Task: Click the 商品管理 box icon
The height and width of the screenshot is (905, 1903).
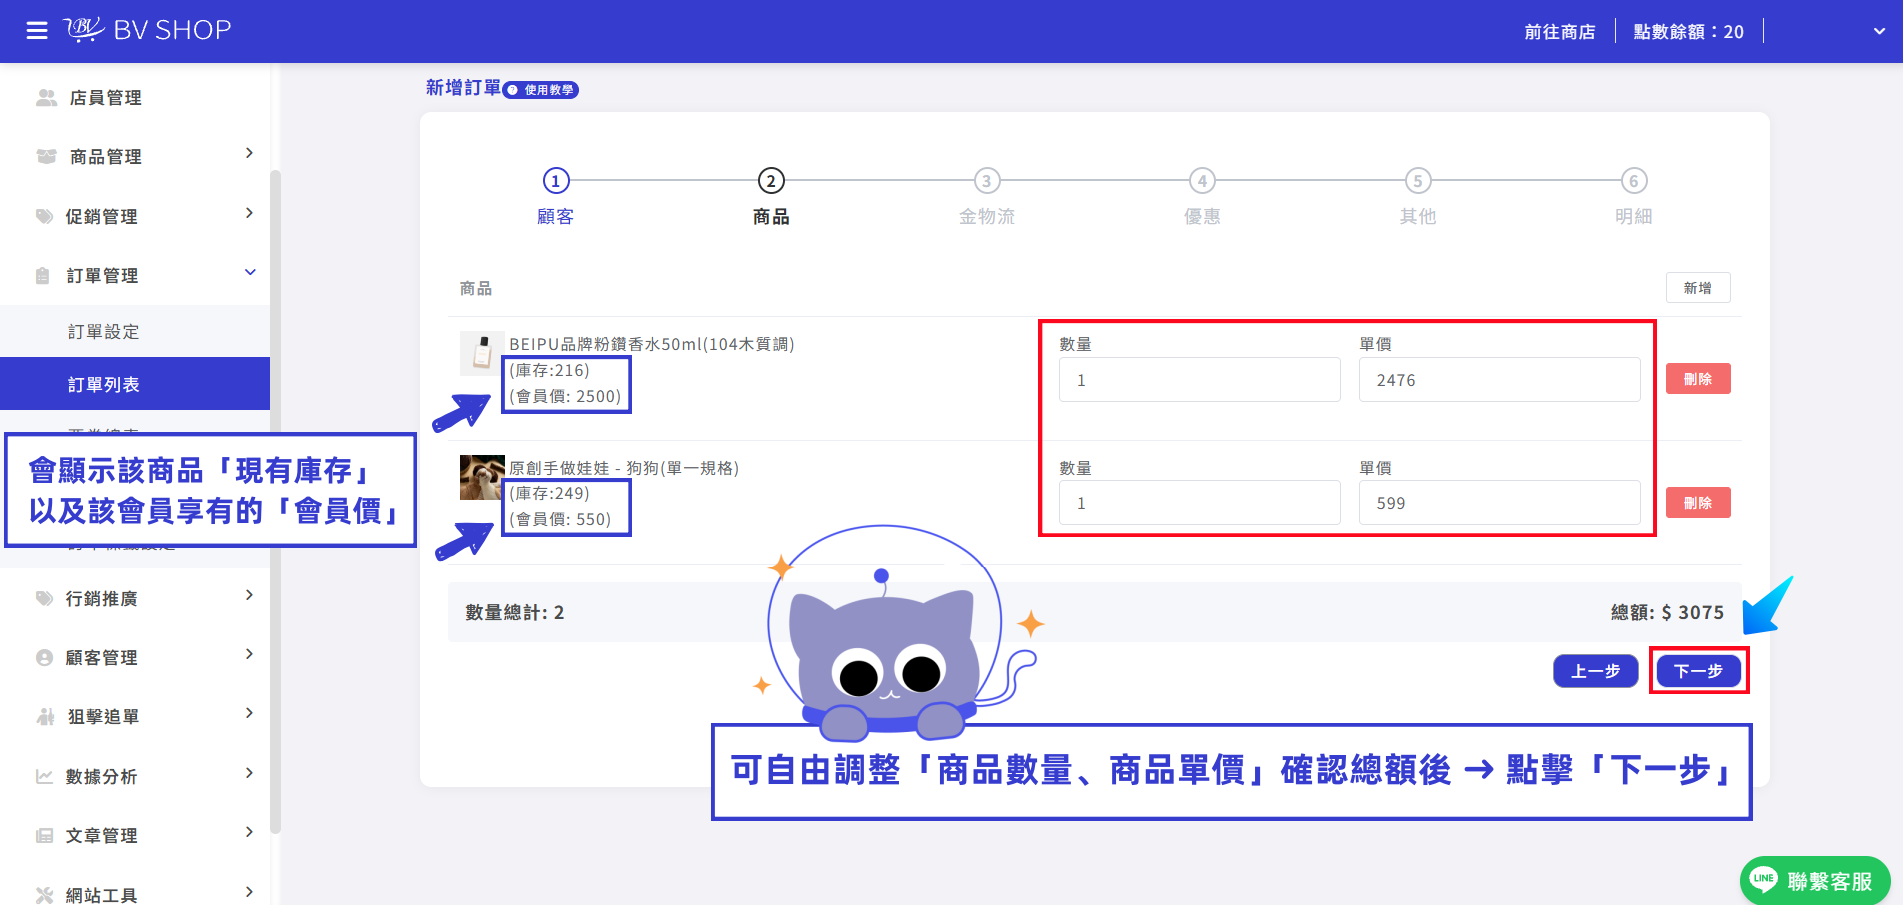Action: [x=46, y=156]
